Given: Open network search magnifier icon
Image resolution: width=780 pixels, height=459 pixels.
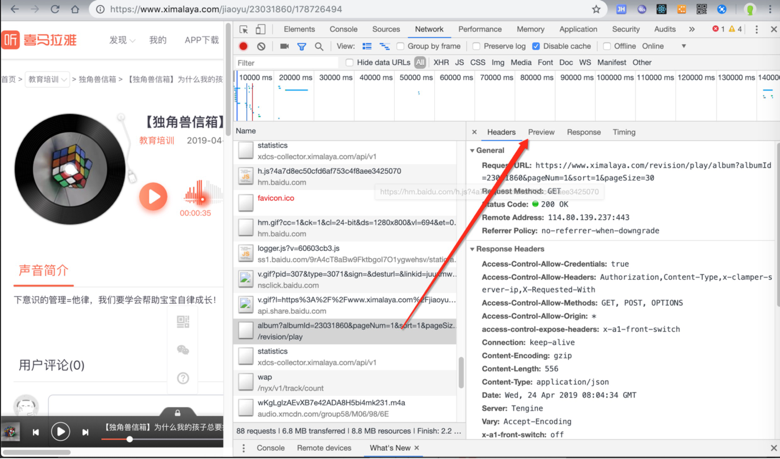Looking at the screenshot, I should click(319, 46).
